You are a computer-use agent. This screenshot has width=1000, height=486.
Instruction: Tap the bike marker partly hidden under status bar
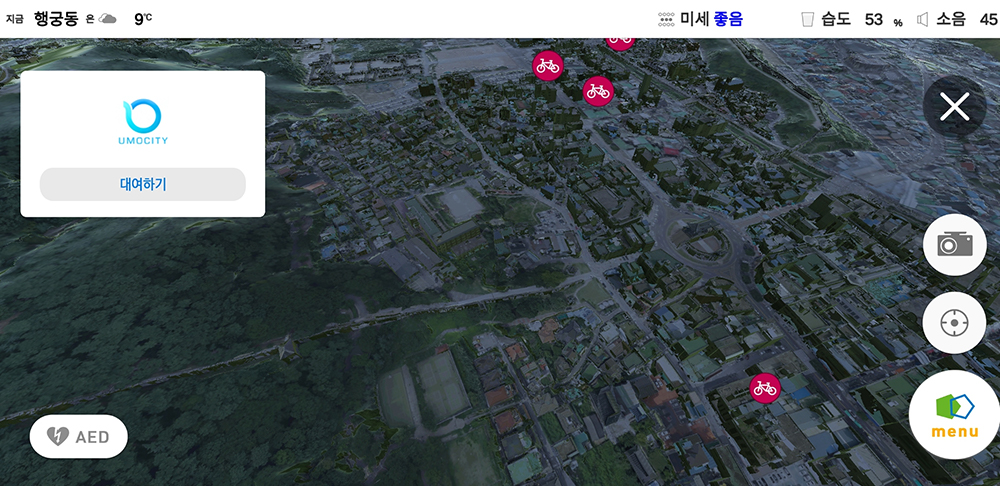pyautogui.click(x=620, y=40)
